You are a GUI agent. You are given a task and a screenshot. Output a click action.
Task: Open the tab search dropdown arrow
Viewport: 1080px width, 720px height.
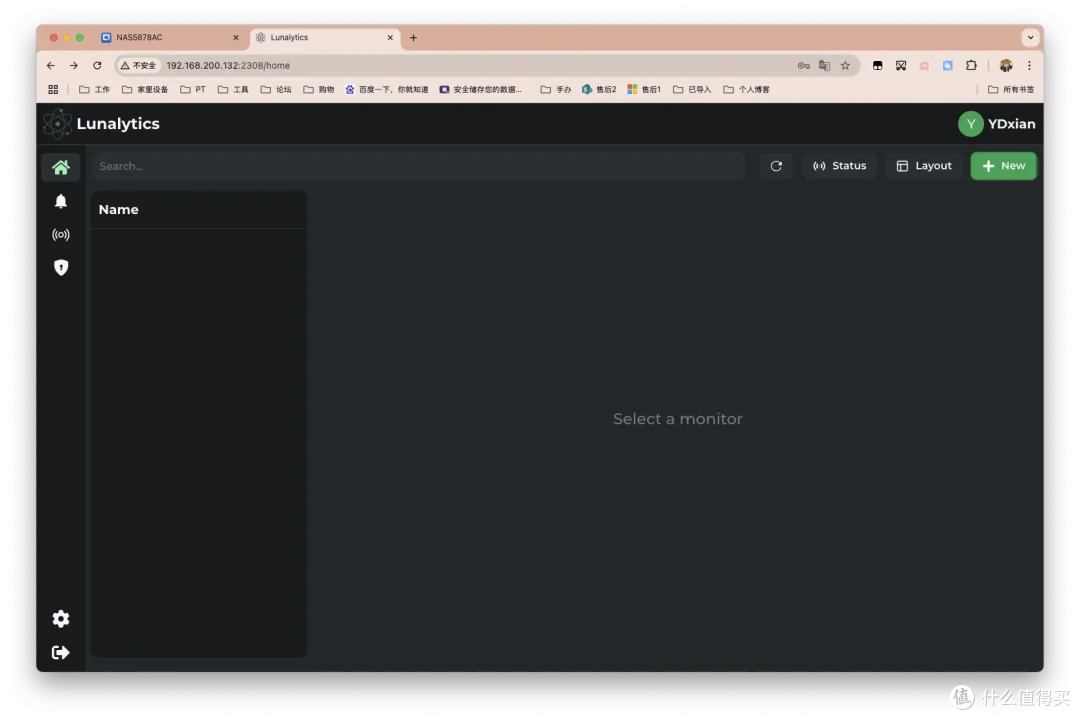point(1030,37)
